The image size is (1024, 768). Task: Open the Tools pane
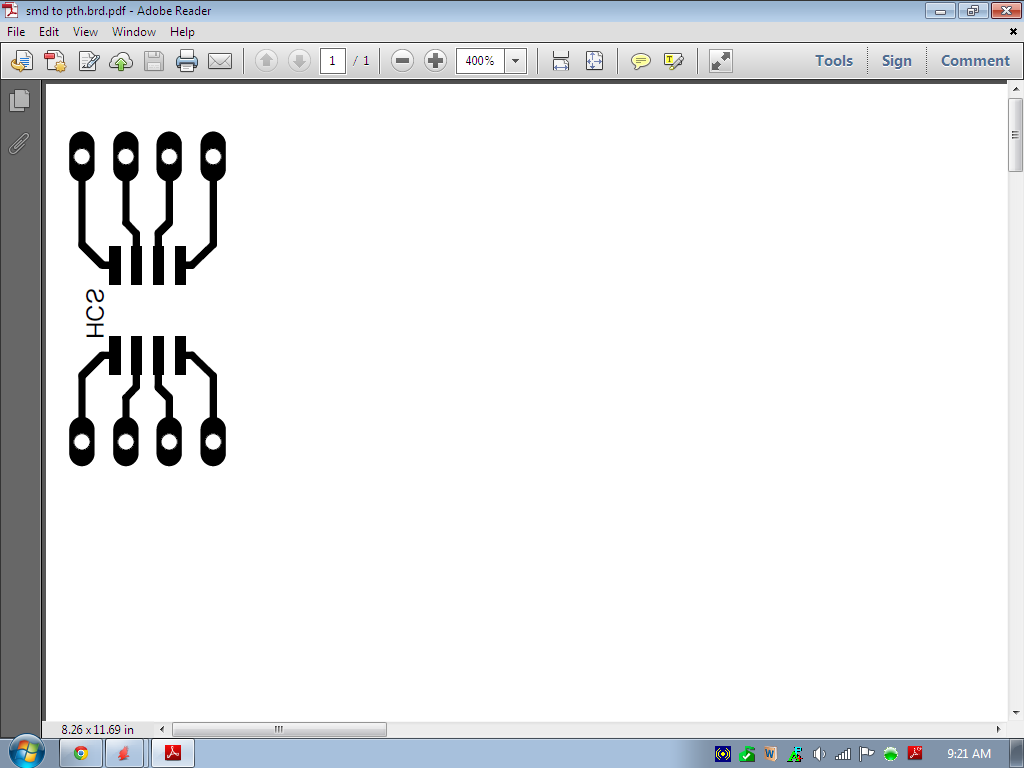[834, 61]
